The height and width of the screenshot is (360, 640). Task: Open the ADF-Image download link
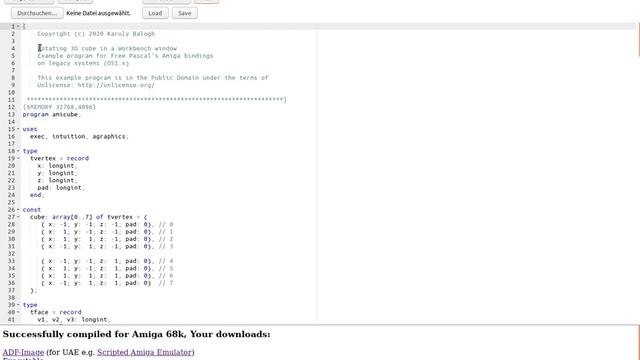coord(23,352)
